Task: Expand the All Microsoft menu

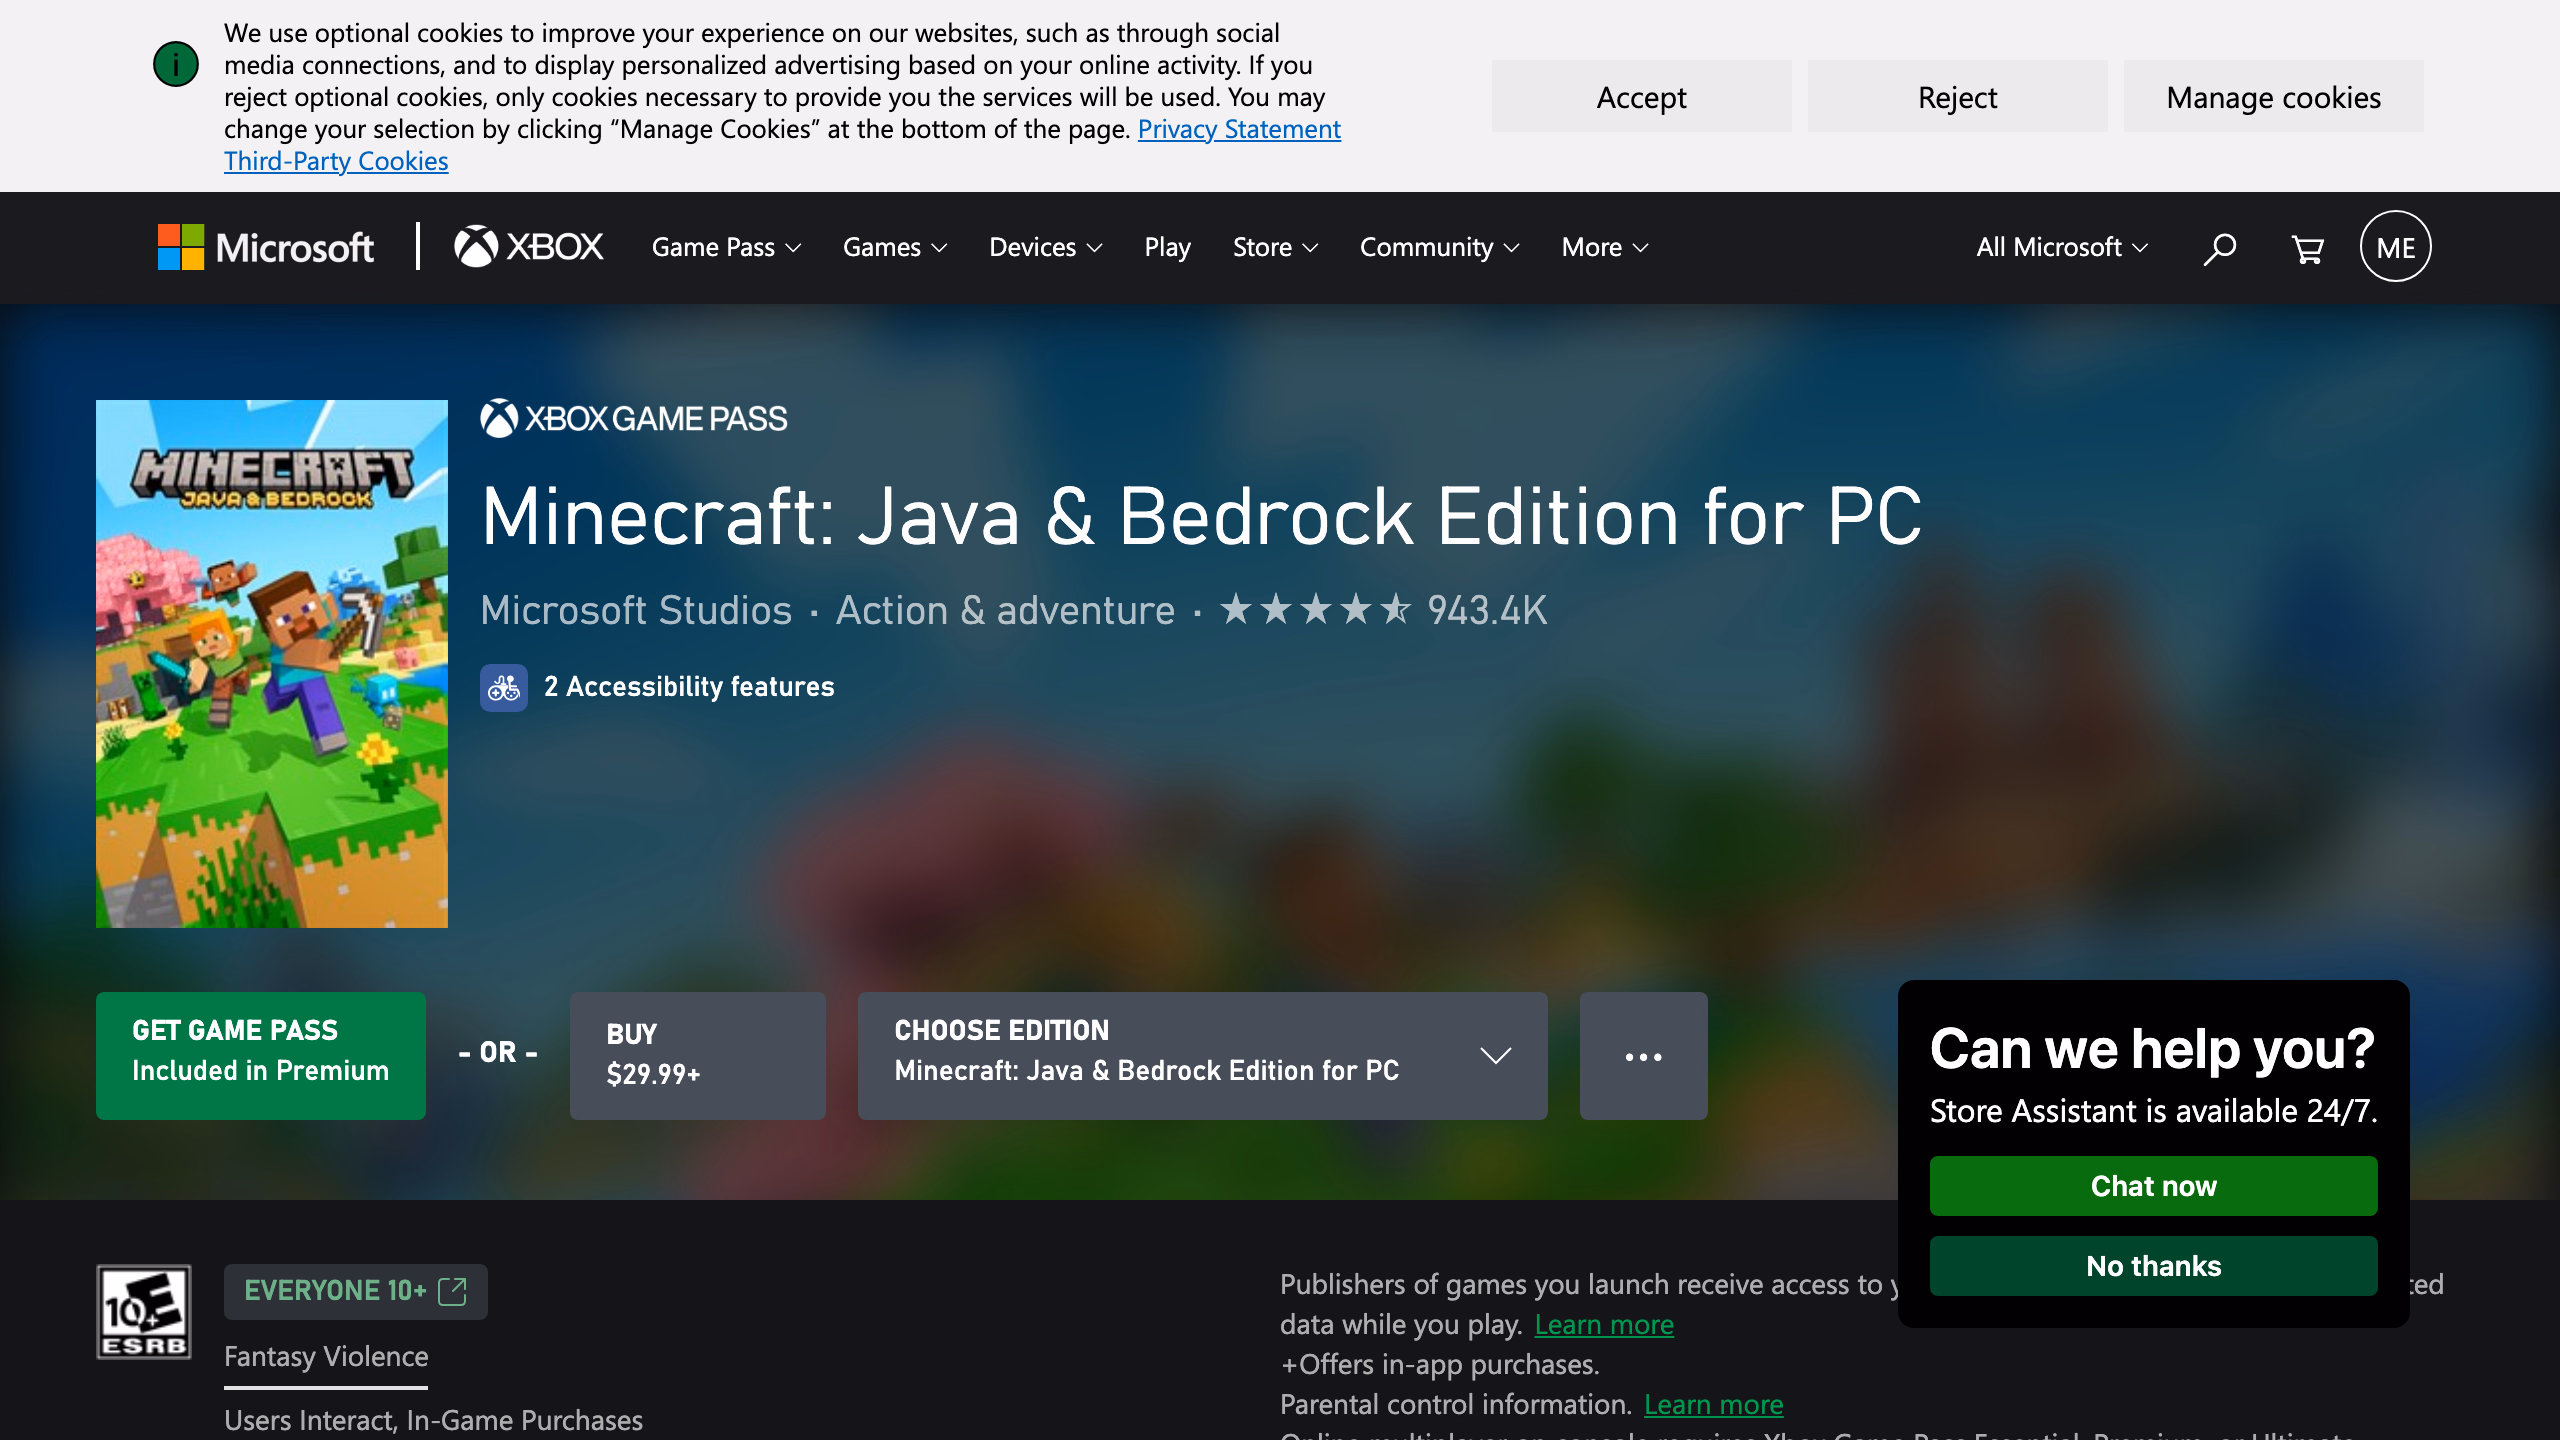Action: [2061, 247]
